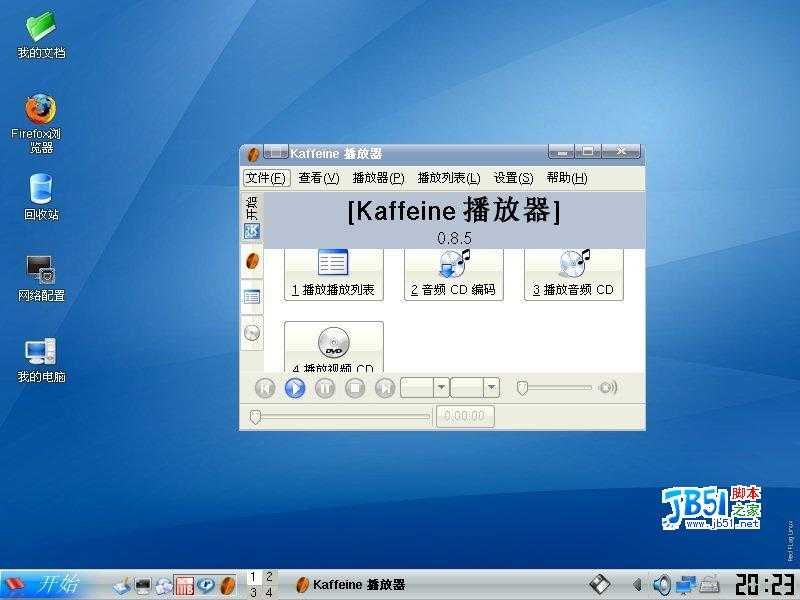Skip to next track button
The width and height of the screenshot is (800, 600).
tap(385, 388)
